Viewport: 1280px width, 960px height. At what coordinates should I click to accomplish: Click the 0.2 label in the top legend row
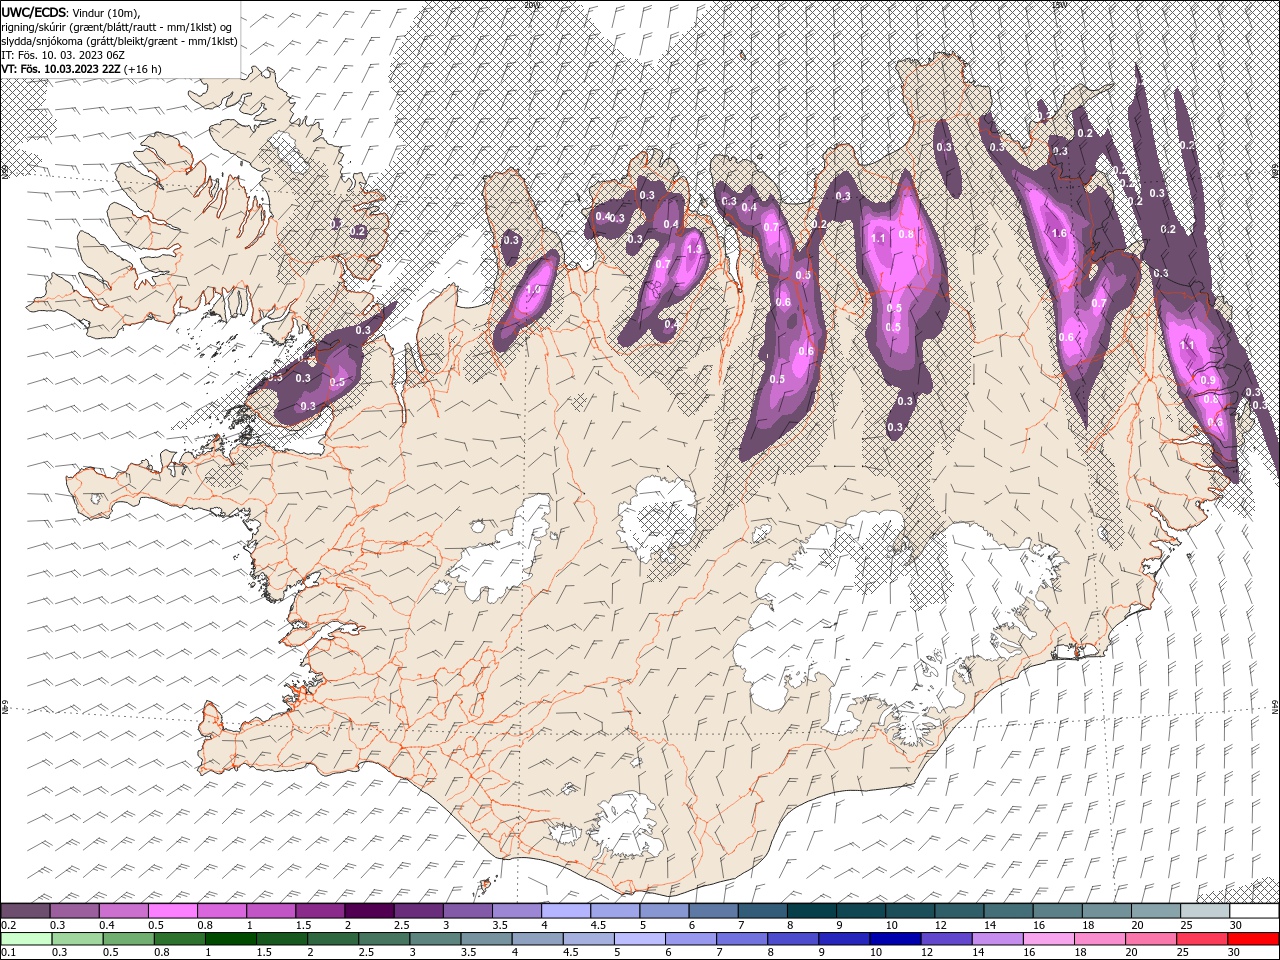(9, 925)
